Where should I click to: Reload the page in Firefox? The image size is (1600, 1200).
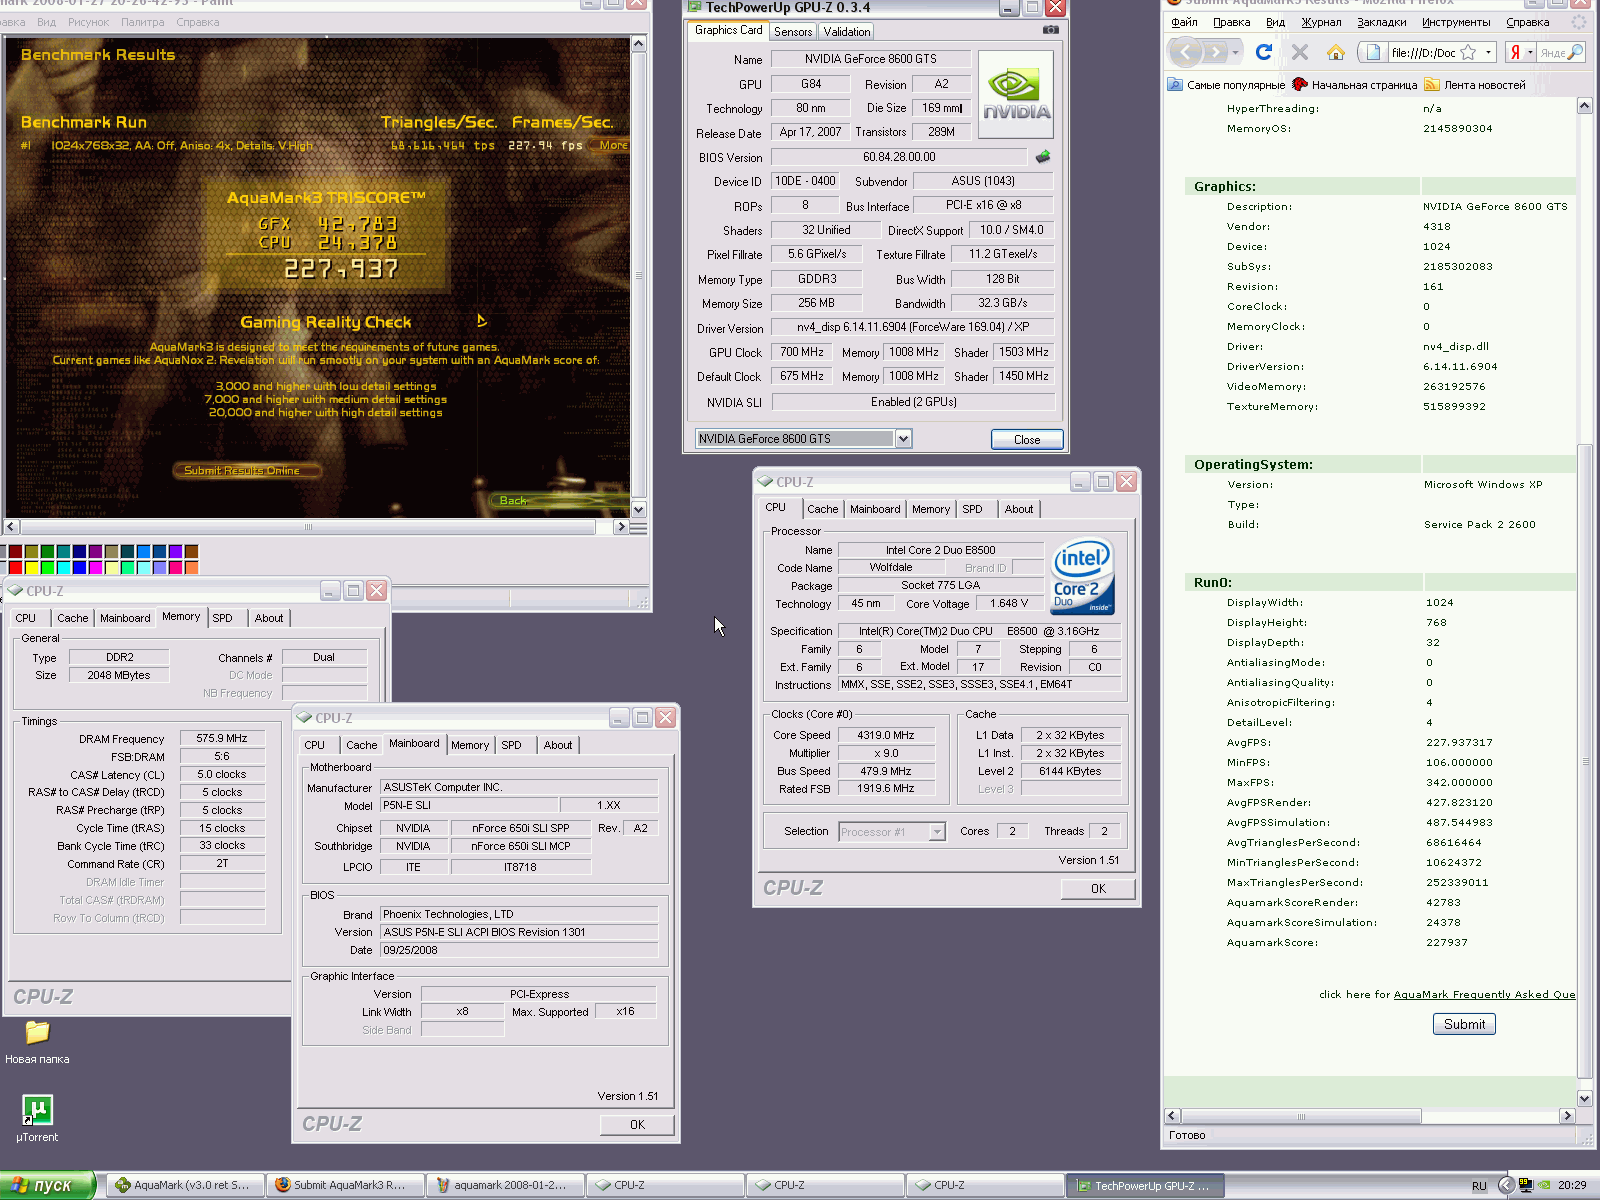click(x=1264, y=52)
